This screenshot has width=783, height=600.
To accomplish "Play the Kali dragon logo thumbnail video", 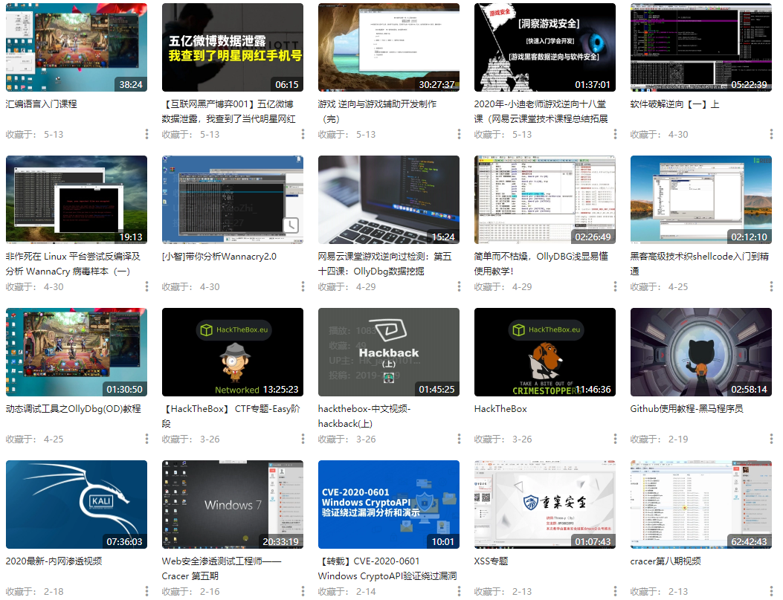I will point(76,504).
